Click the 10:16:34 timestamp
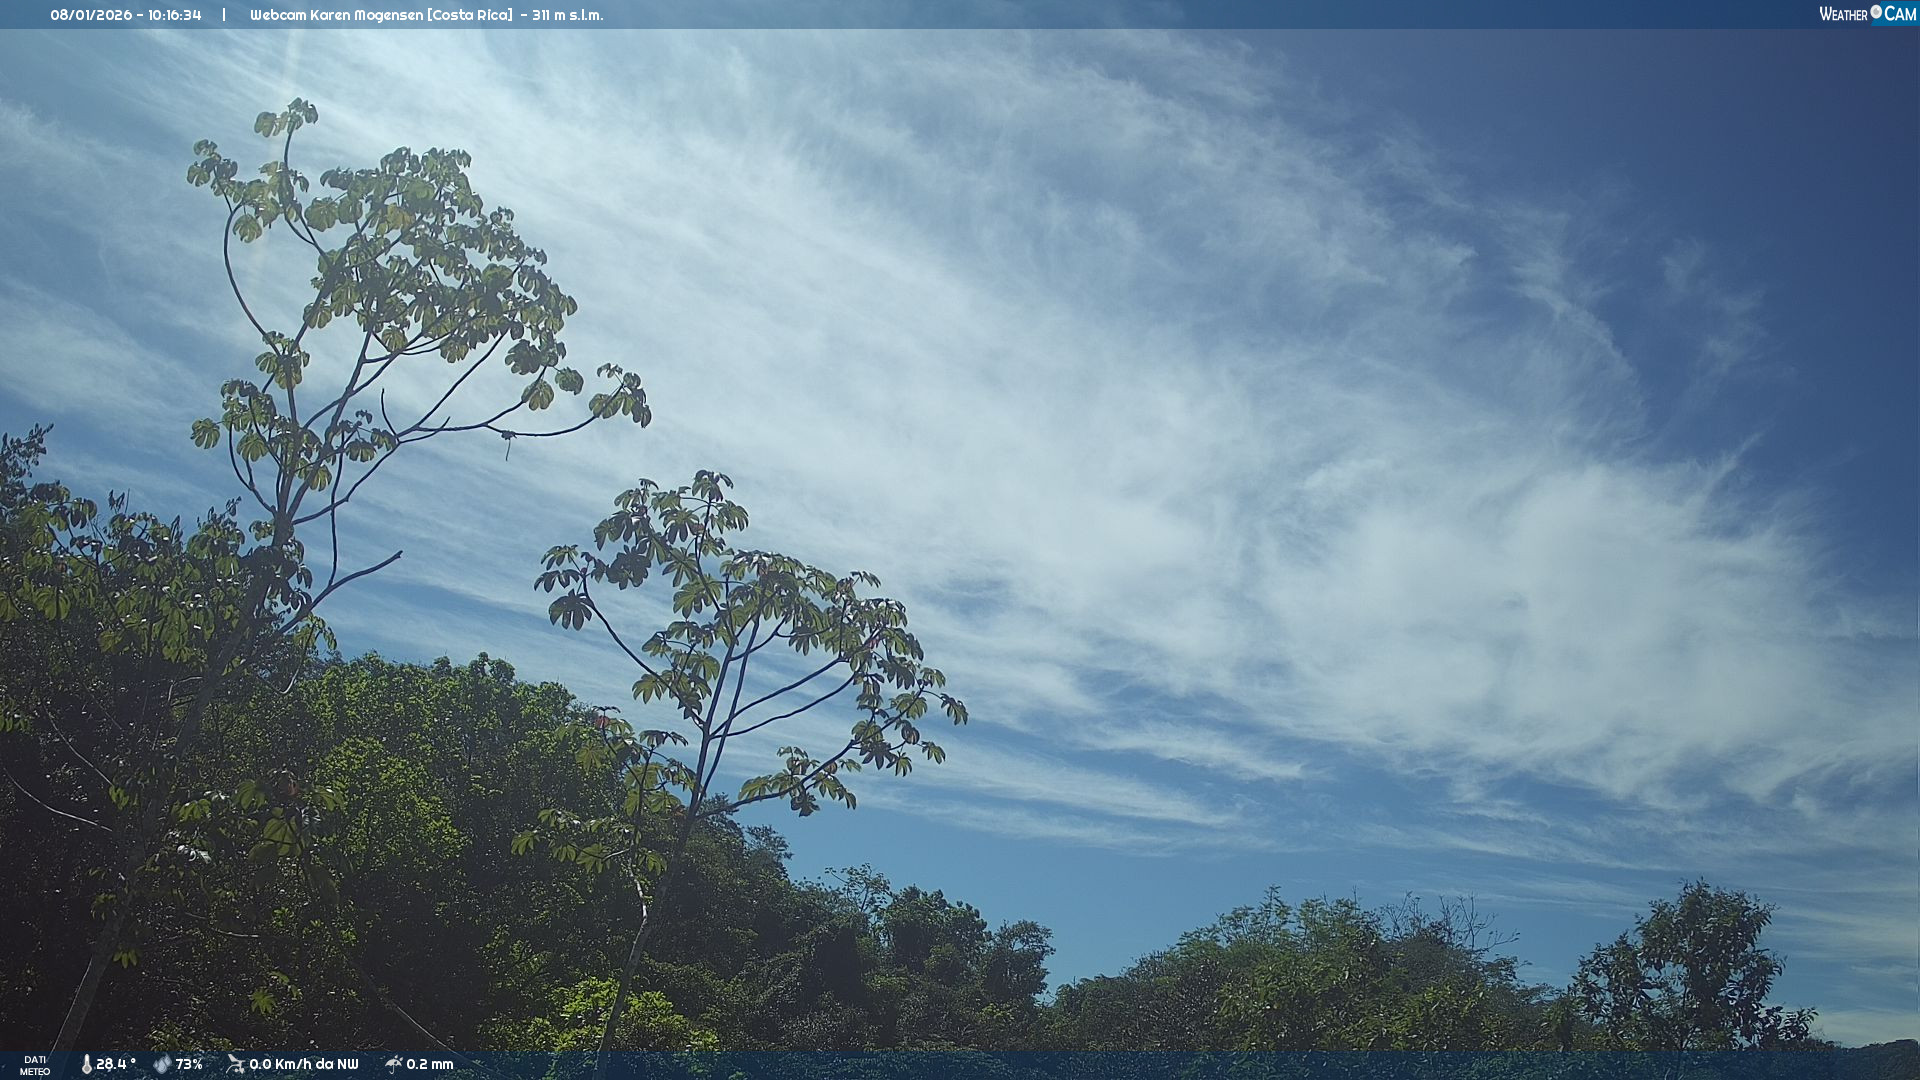The height and width of the screenshot is (1080, 1920). coord(175,15)
